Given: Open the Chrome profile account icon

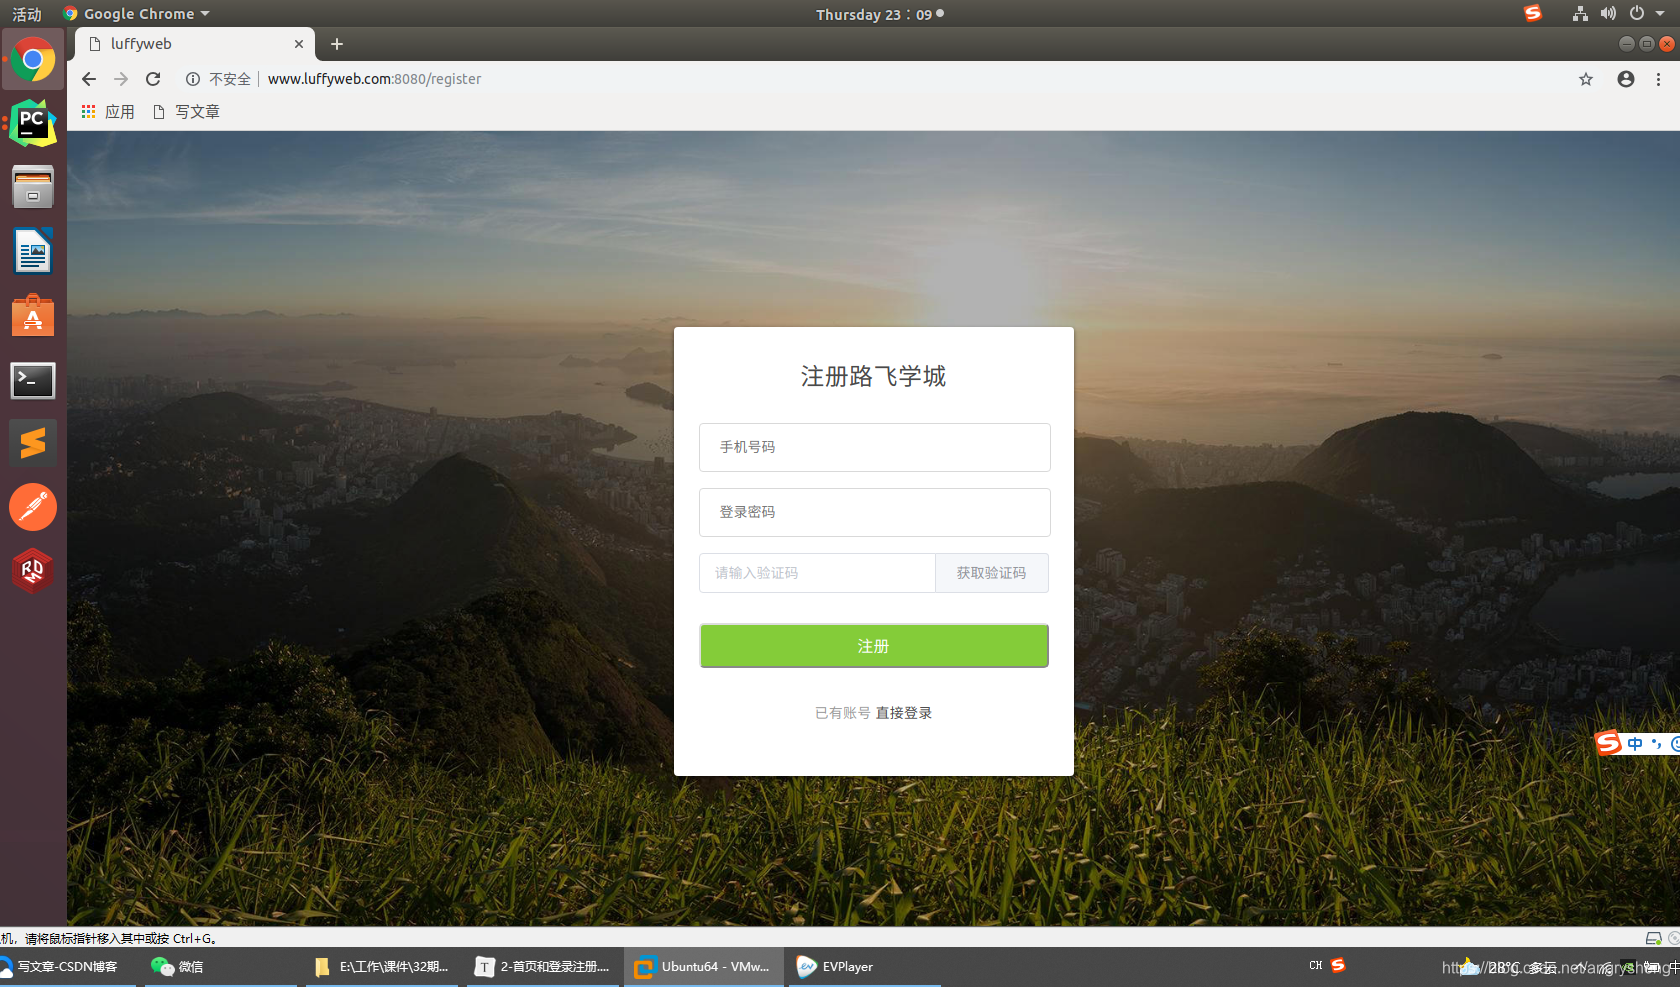Looking at the screenshot, I should (x=1626, y=79).
